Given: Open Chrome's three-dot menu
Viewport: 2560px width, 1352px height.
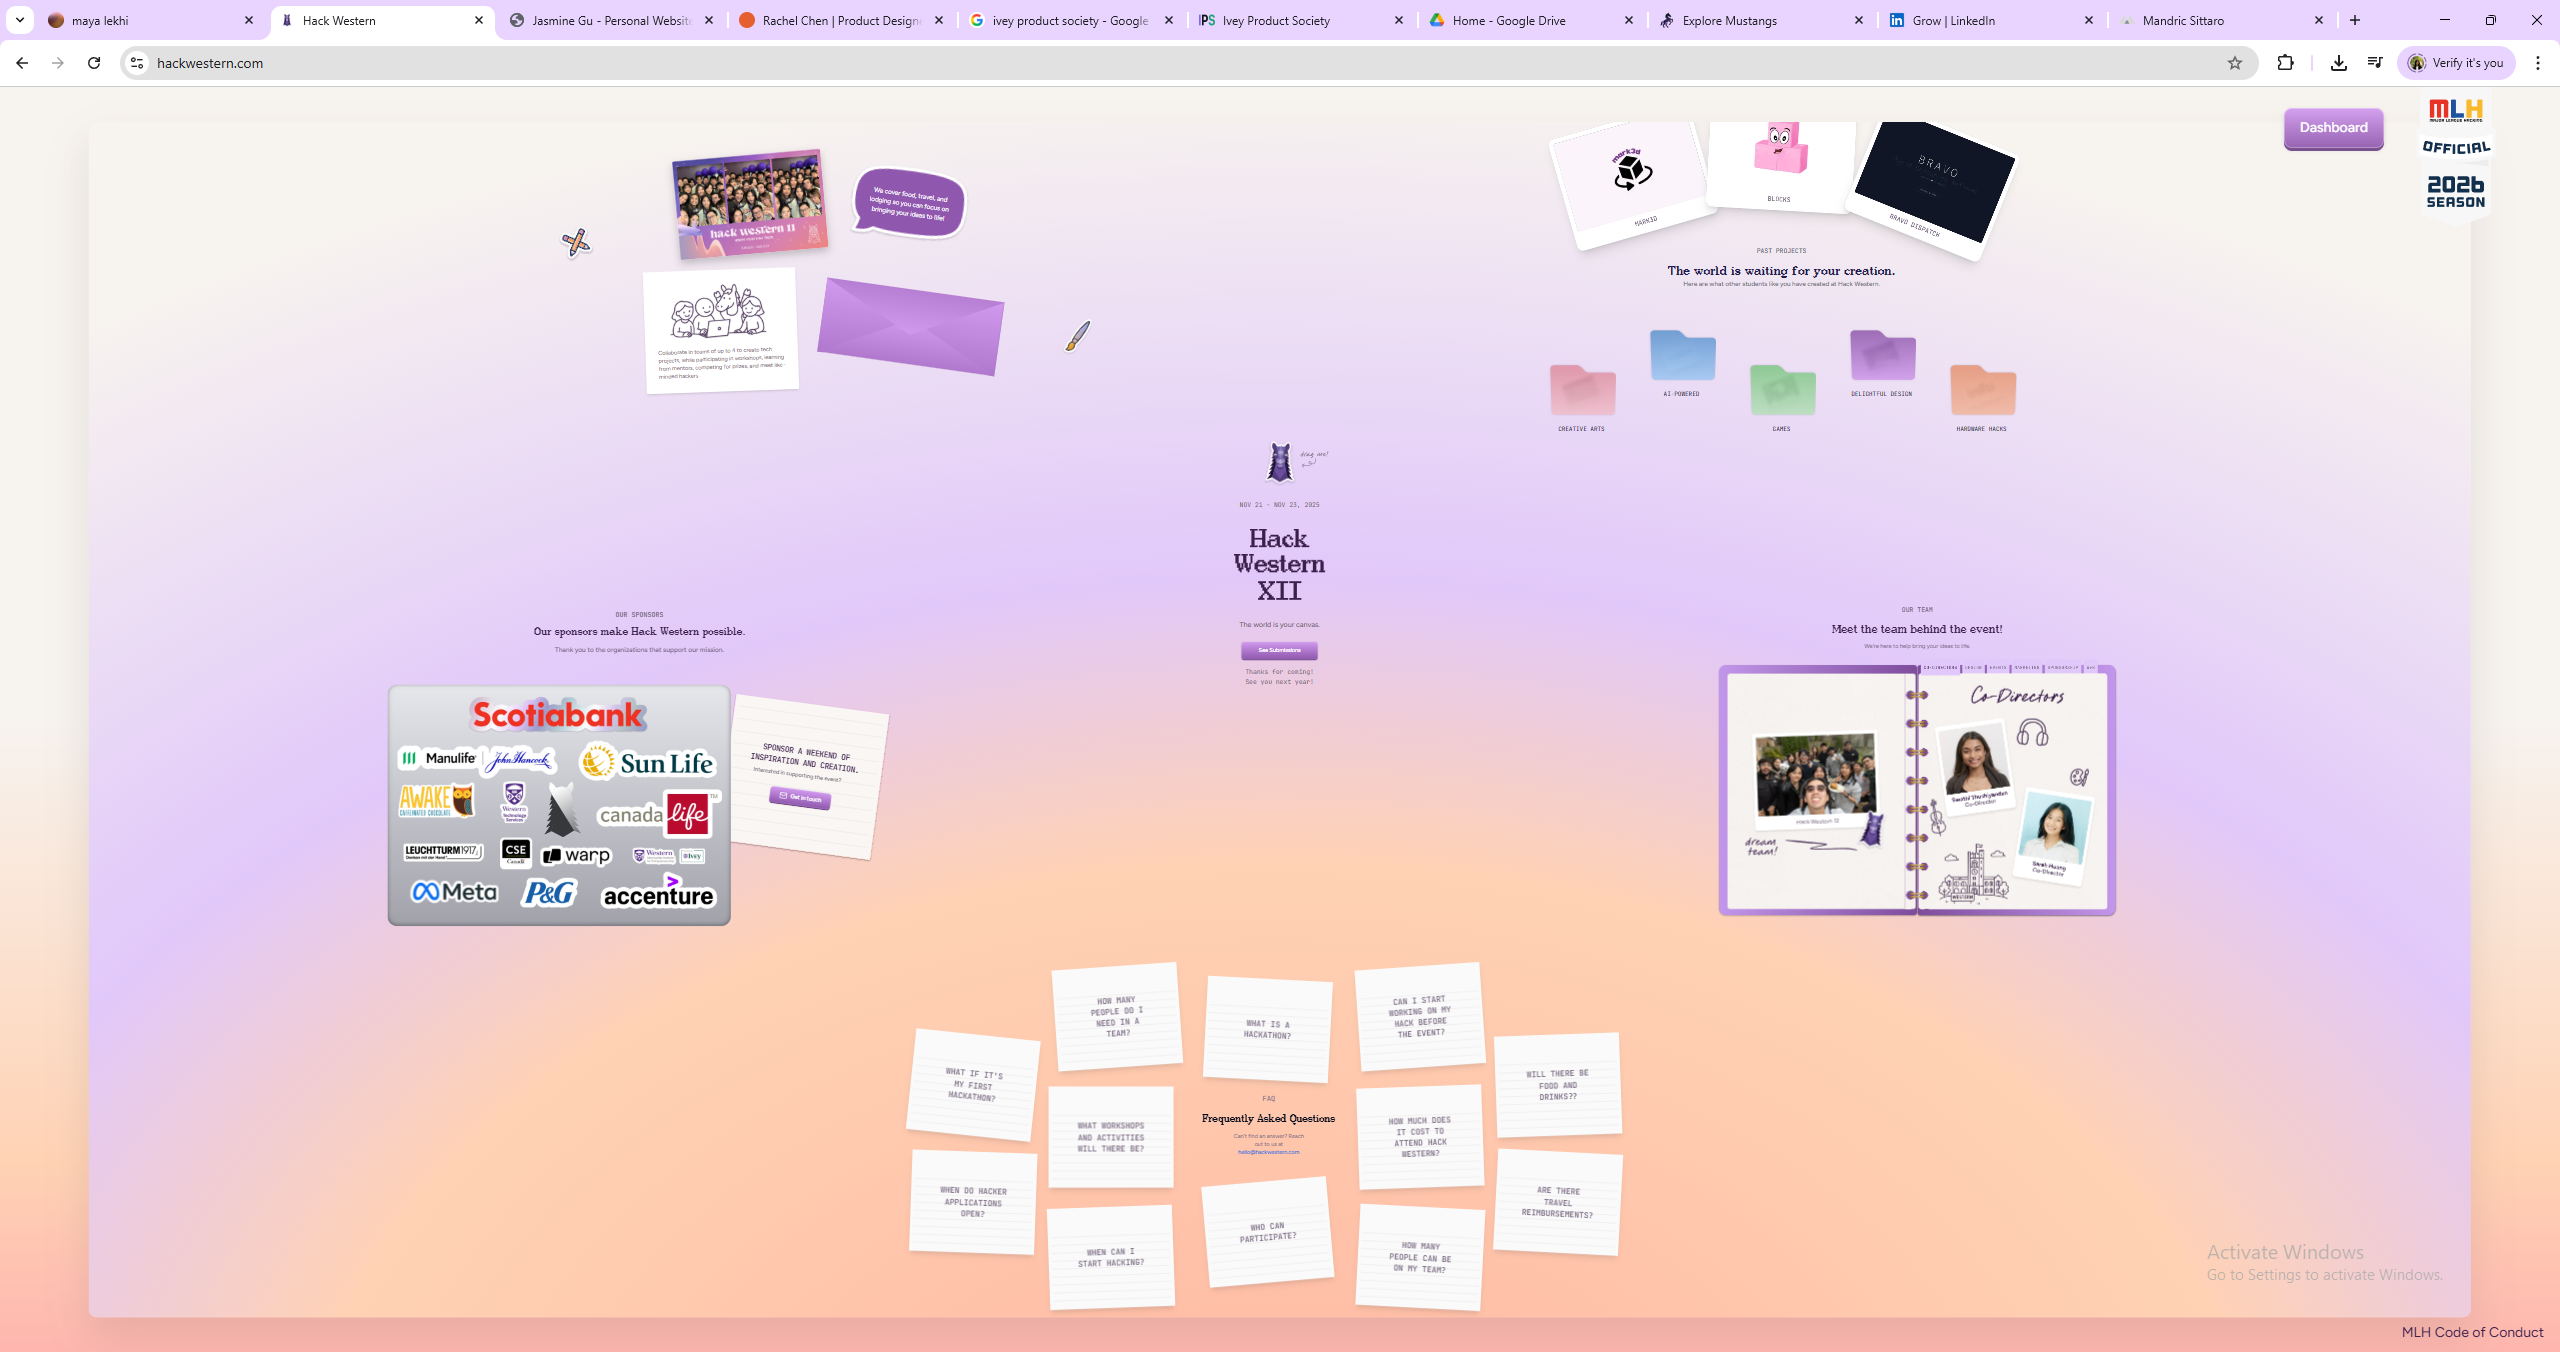Looking at the screenshot, I should [2539, 62].
